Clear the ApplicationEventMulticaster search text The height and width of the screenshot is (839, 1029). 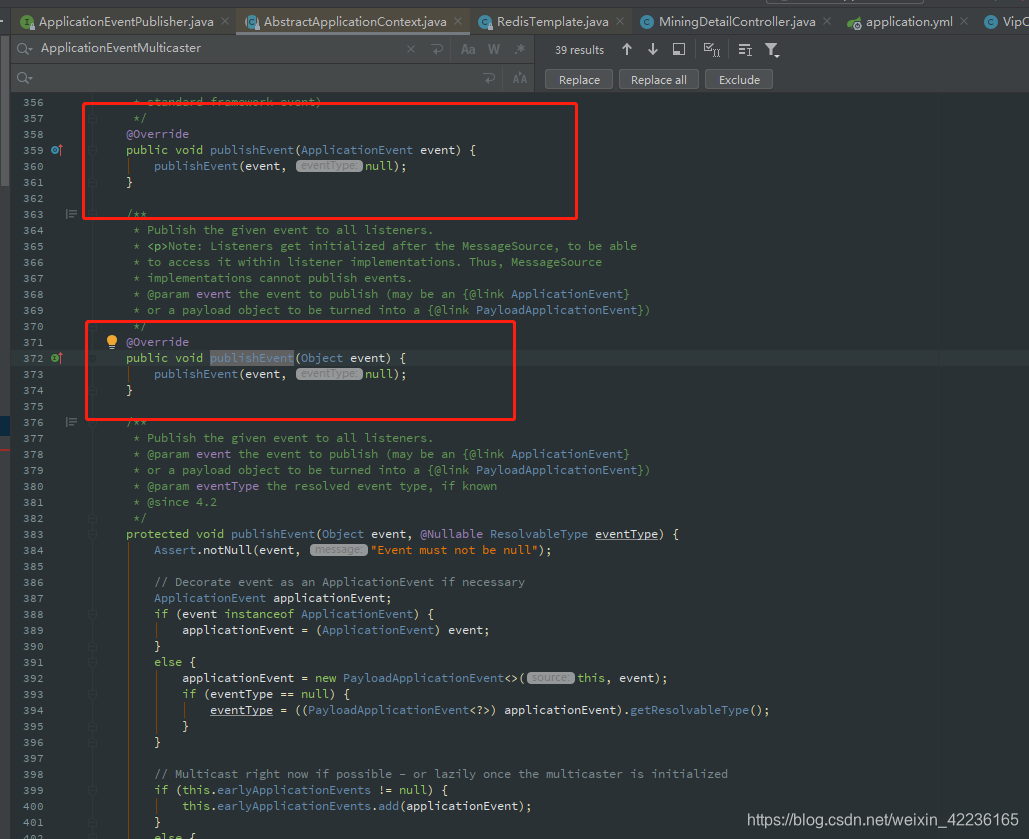pos(411,49)
